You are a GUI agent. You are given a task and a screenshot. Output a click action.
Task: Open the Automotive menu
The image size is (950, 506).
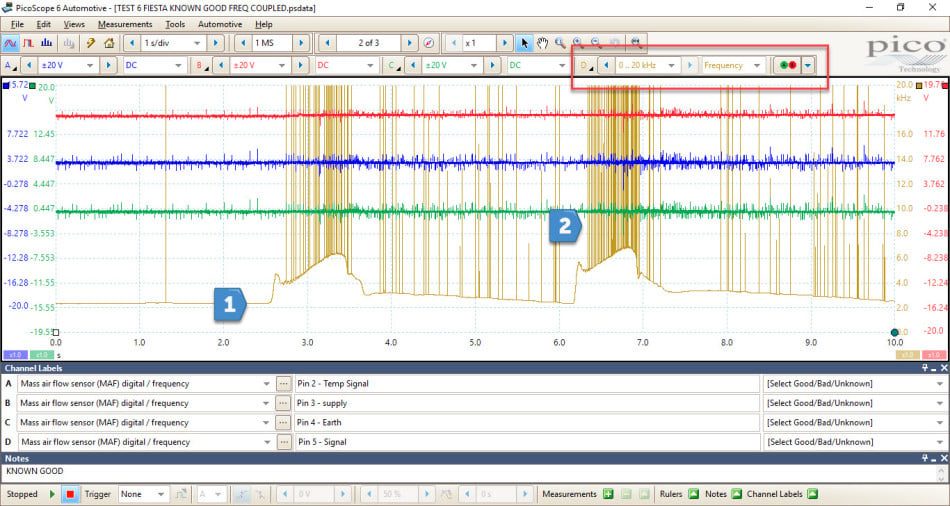pyautogui.click(x=220, y=24)
